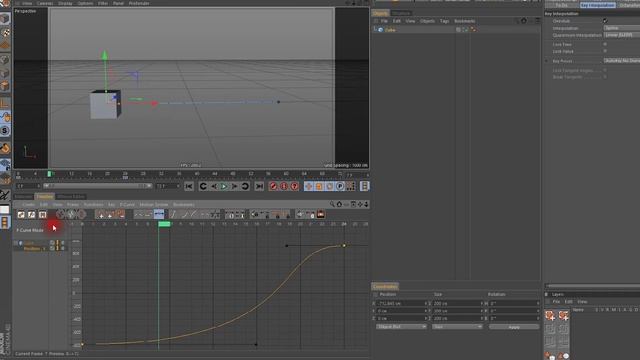Open the Object (Rel) coordinate dropdown

401,327
